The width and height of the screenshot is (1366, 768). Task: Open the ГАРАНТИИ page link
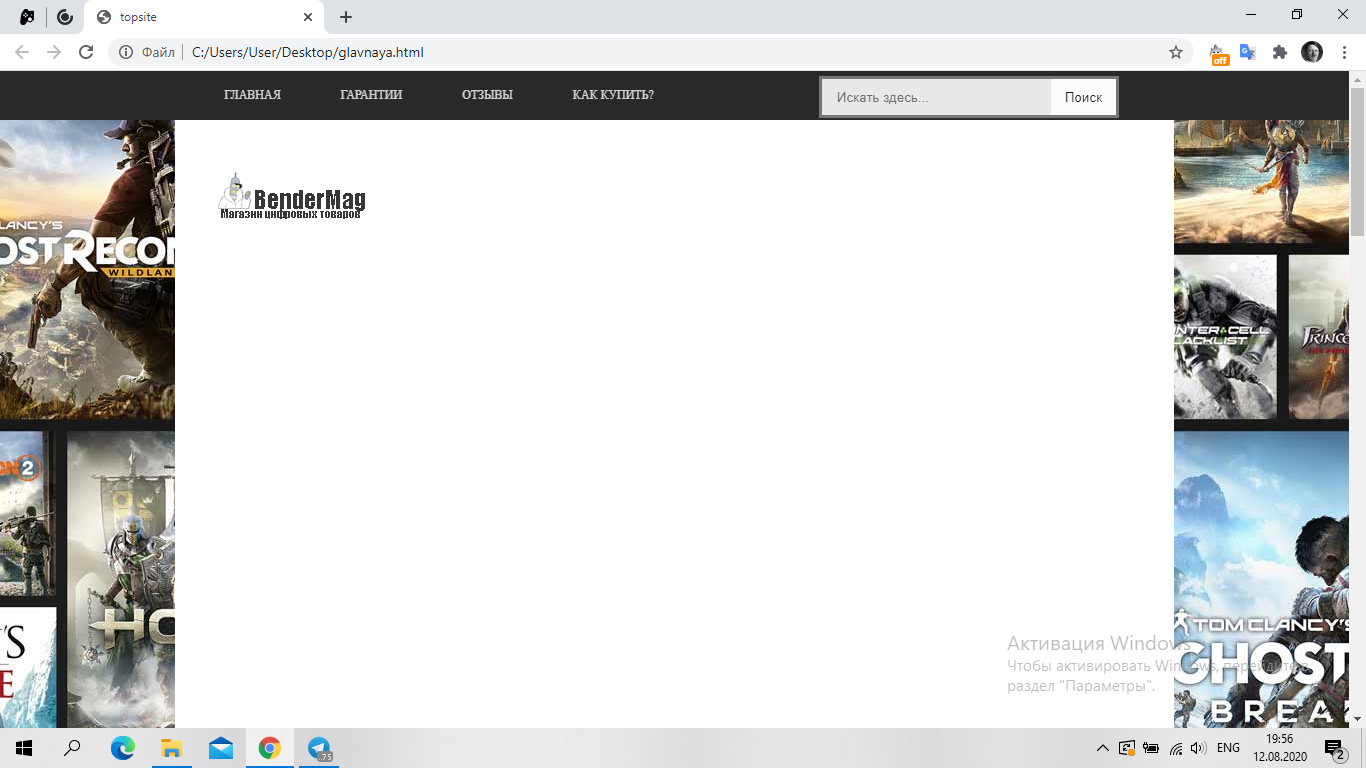(x=371, y=95)
